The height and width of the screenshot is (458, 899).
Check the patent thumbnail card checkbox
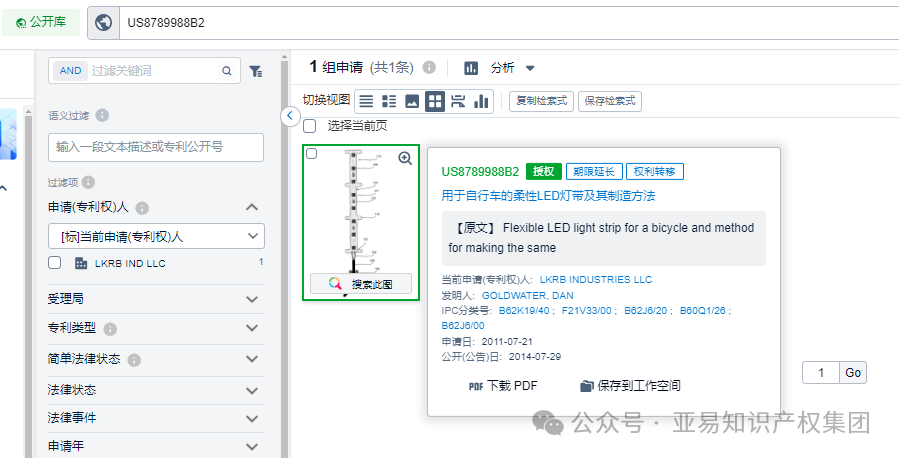311,154
